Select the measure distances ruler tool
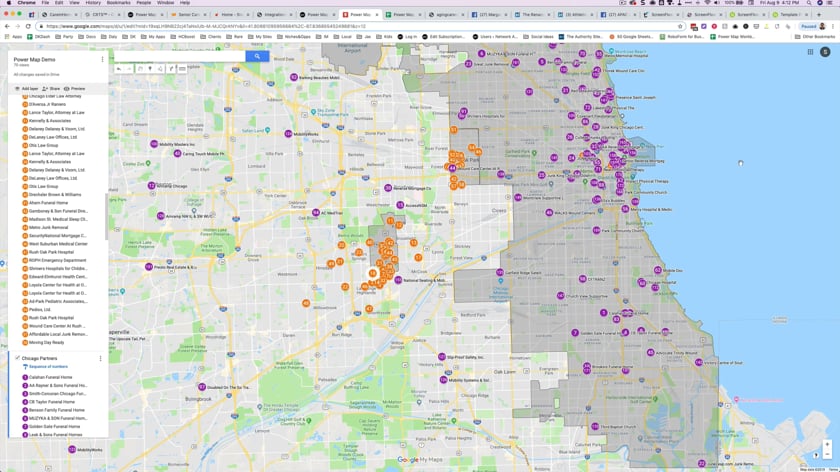This screenshot has height=472, width=840. (182, 69)
